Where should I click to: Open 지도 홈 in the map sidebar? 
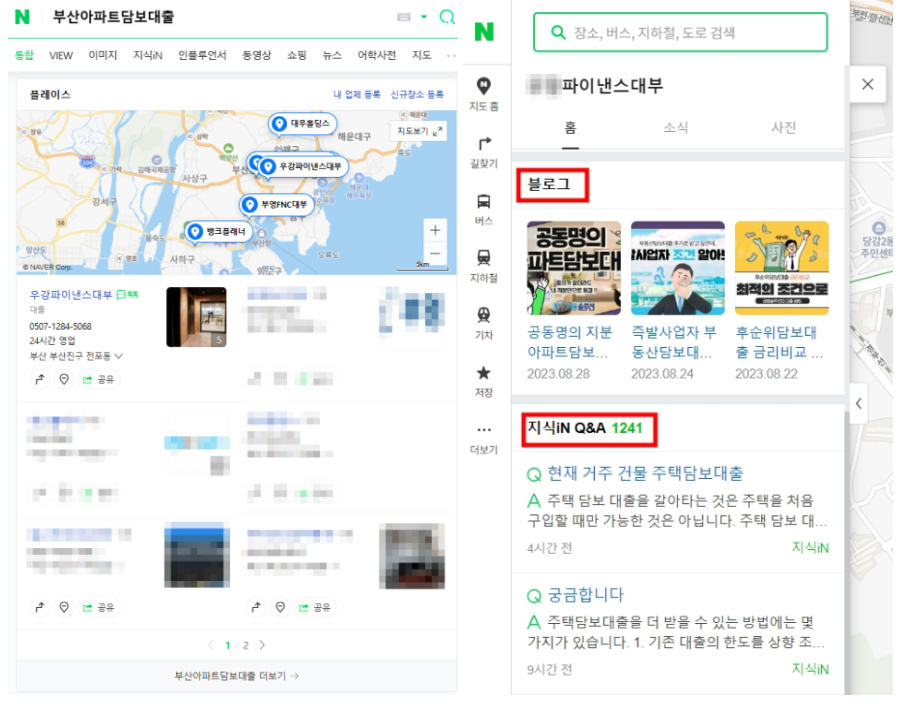click(x=484, y=95)
